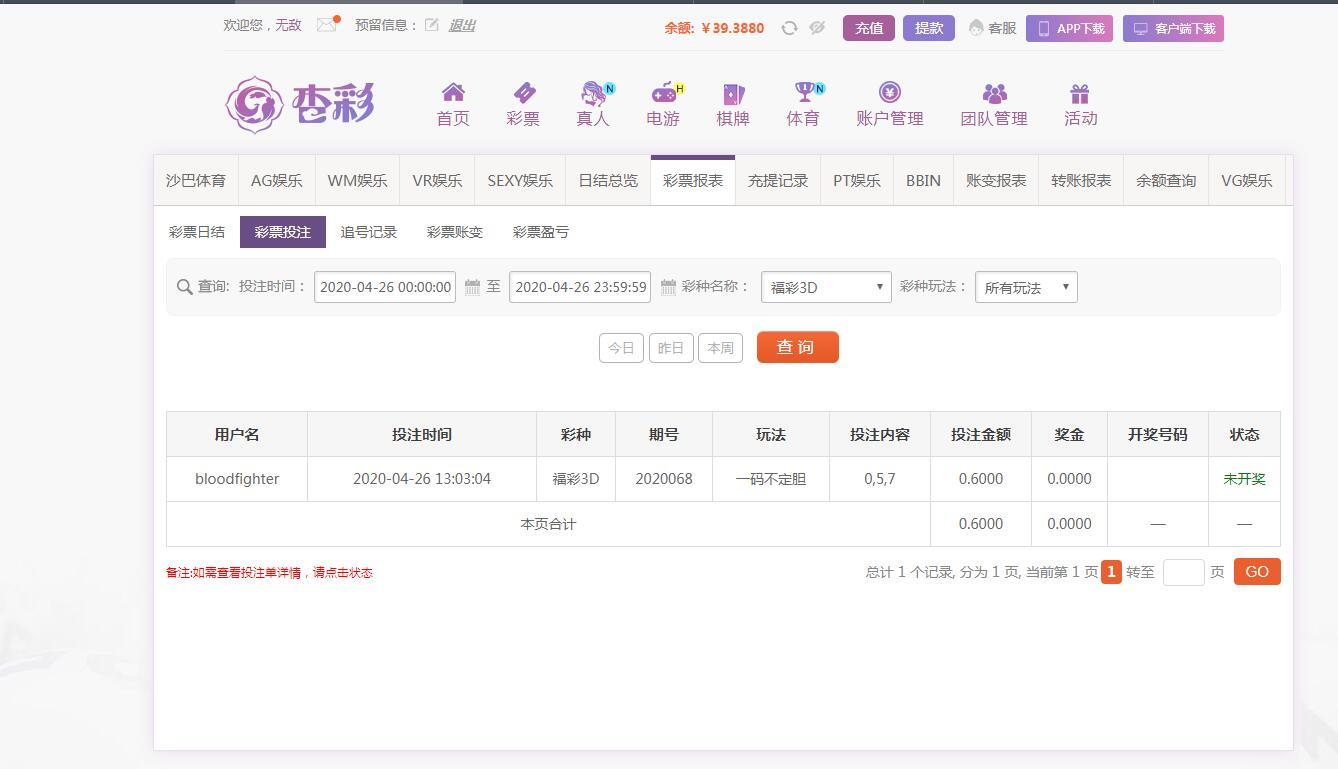Open the 彩票日结 sub-tab

[x=197, y=232]
